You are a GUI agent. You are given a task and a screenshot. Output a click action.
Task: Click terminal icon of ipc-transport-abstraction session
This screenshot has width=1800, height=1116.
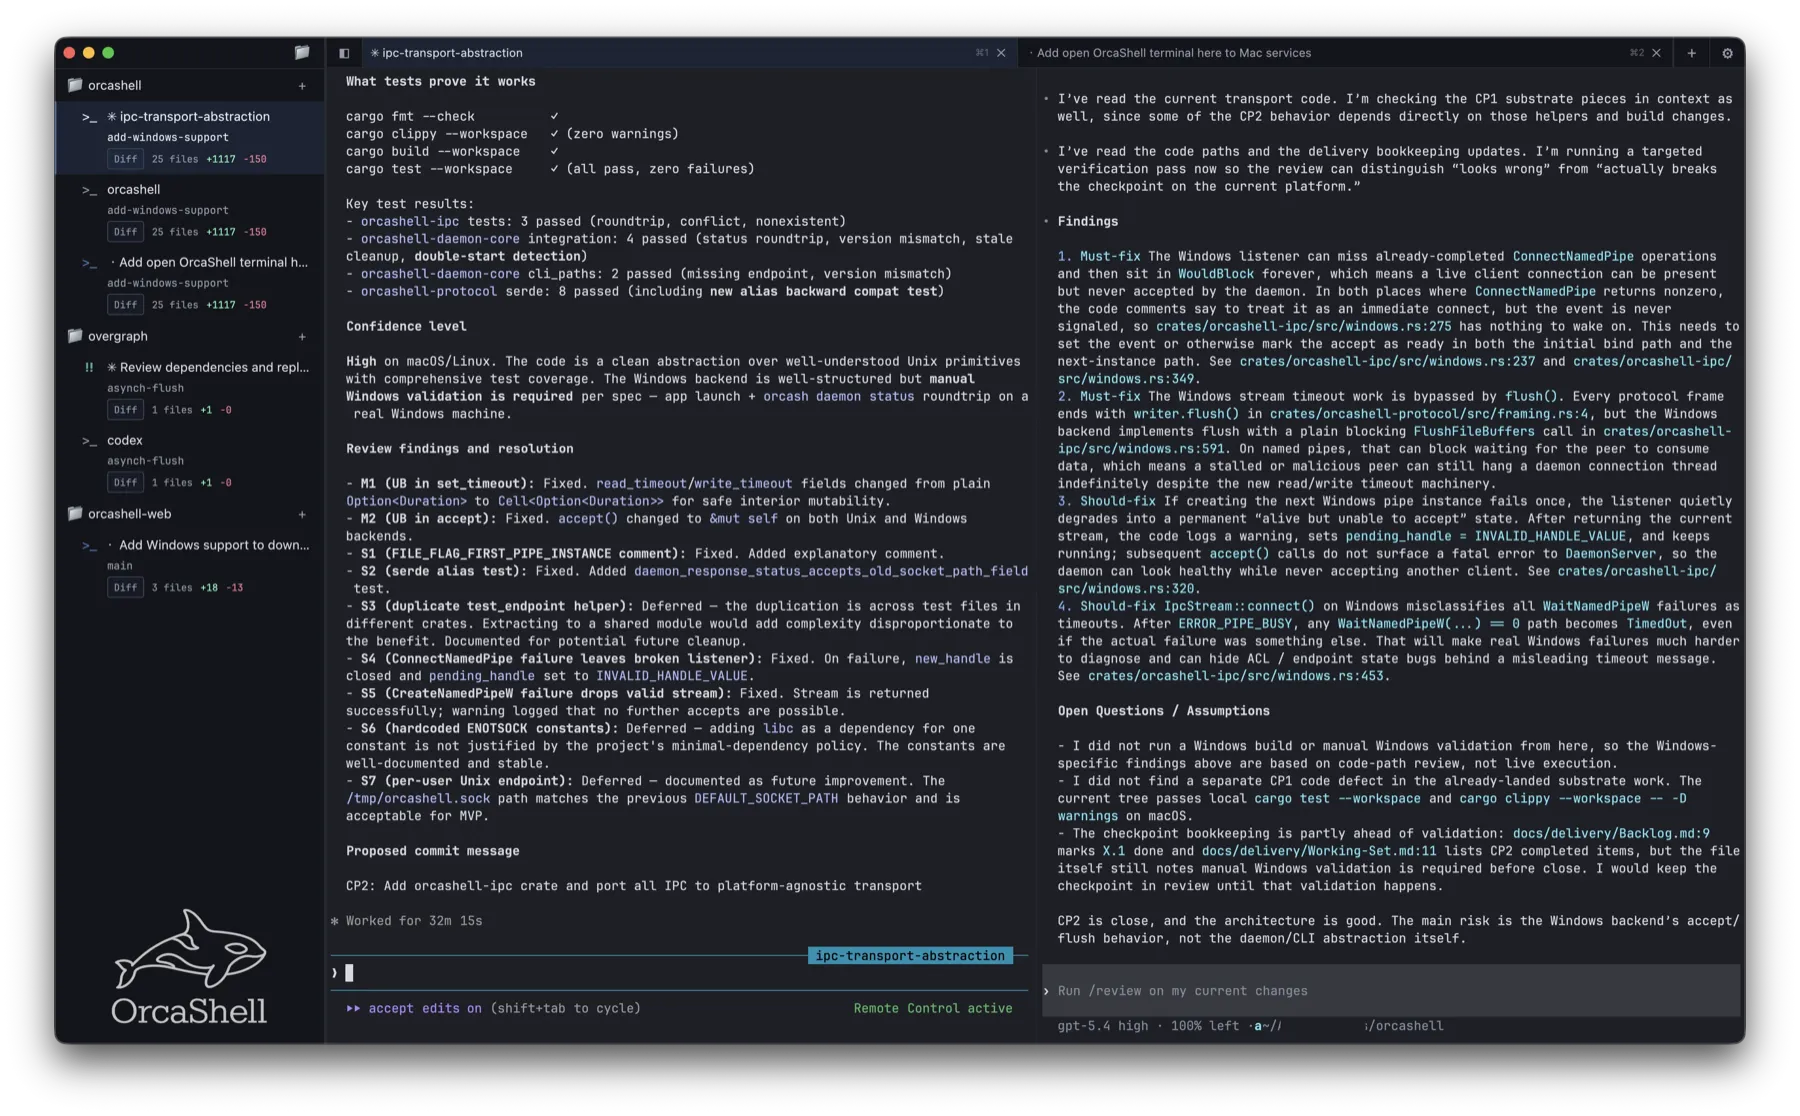(89, 117)
